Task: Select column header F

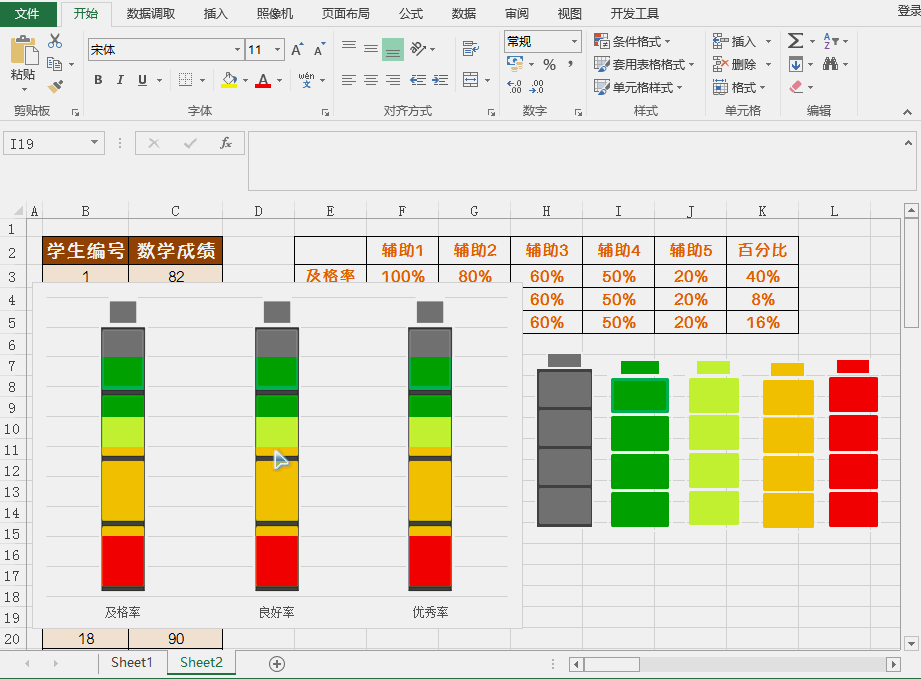Action: pyautogui.click(x=402, y=211)
